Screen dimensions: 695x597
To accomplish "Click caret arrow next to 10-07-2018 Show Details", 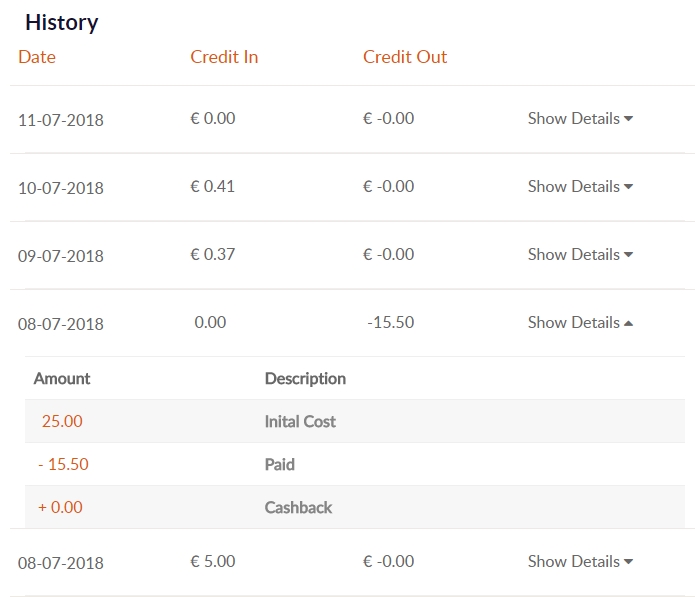I will (x=628, y=187).
